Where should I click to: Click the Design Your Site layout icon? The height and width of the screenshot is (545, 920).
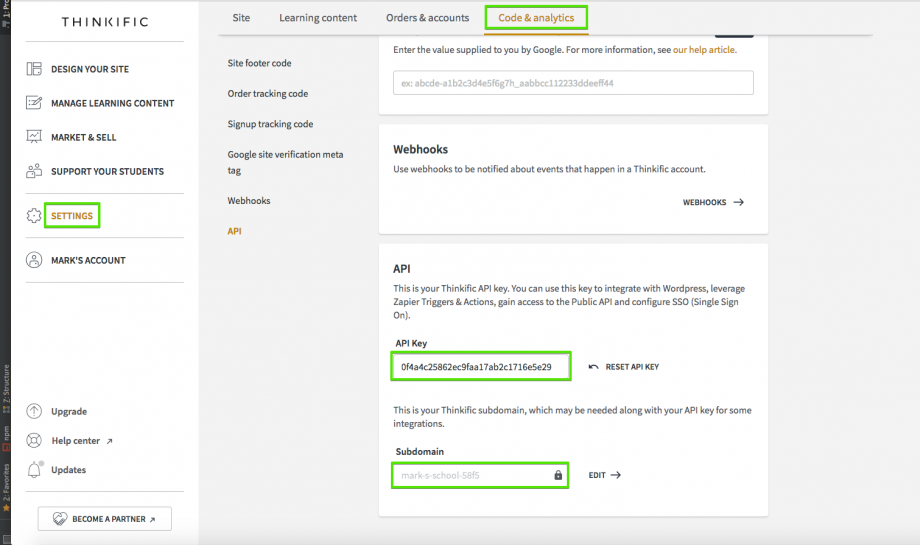34,69
